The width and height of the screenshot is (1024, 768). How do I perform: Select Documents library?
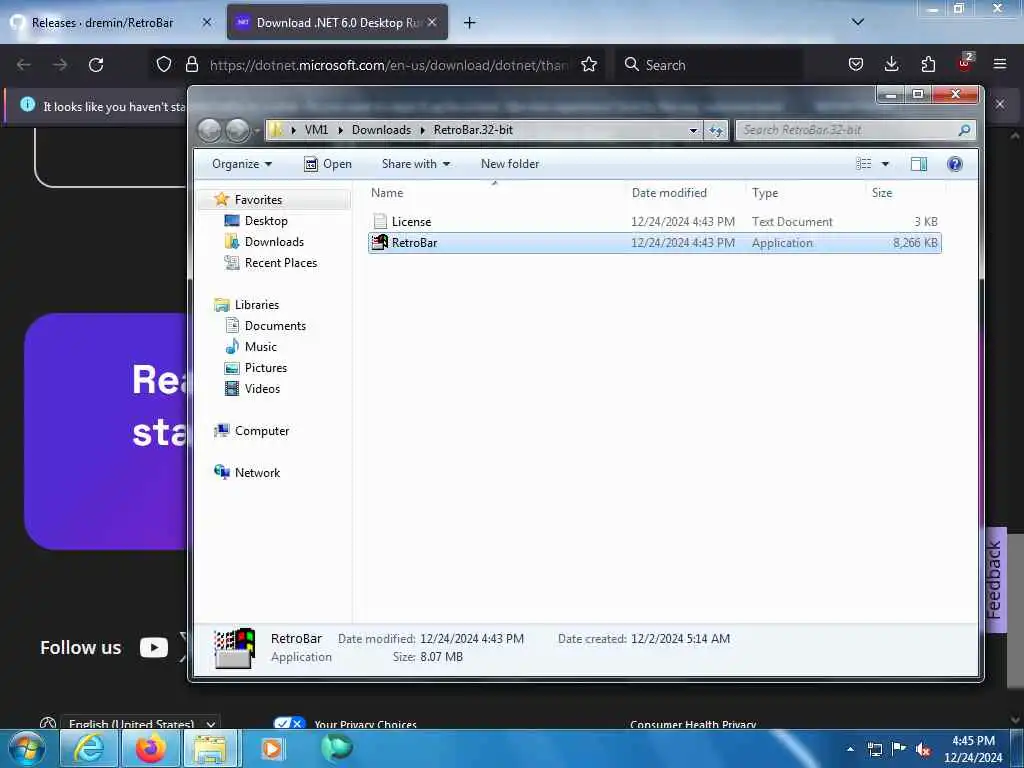(274, 325)
